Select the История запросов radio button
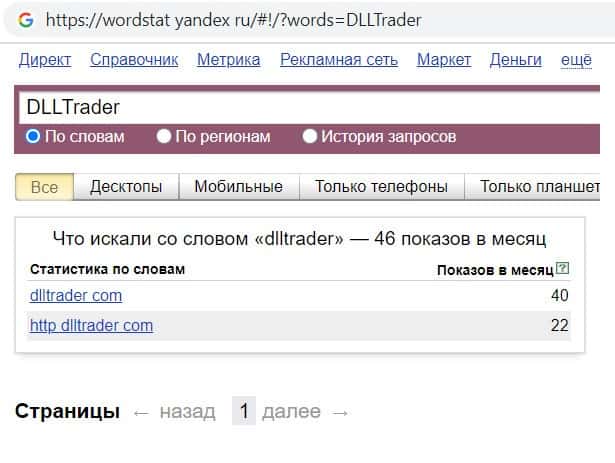The image size is (615, 463). click(309, 137)
